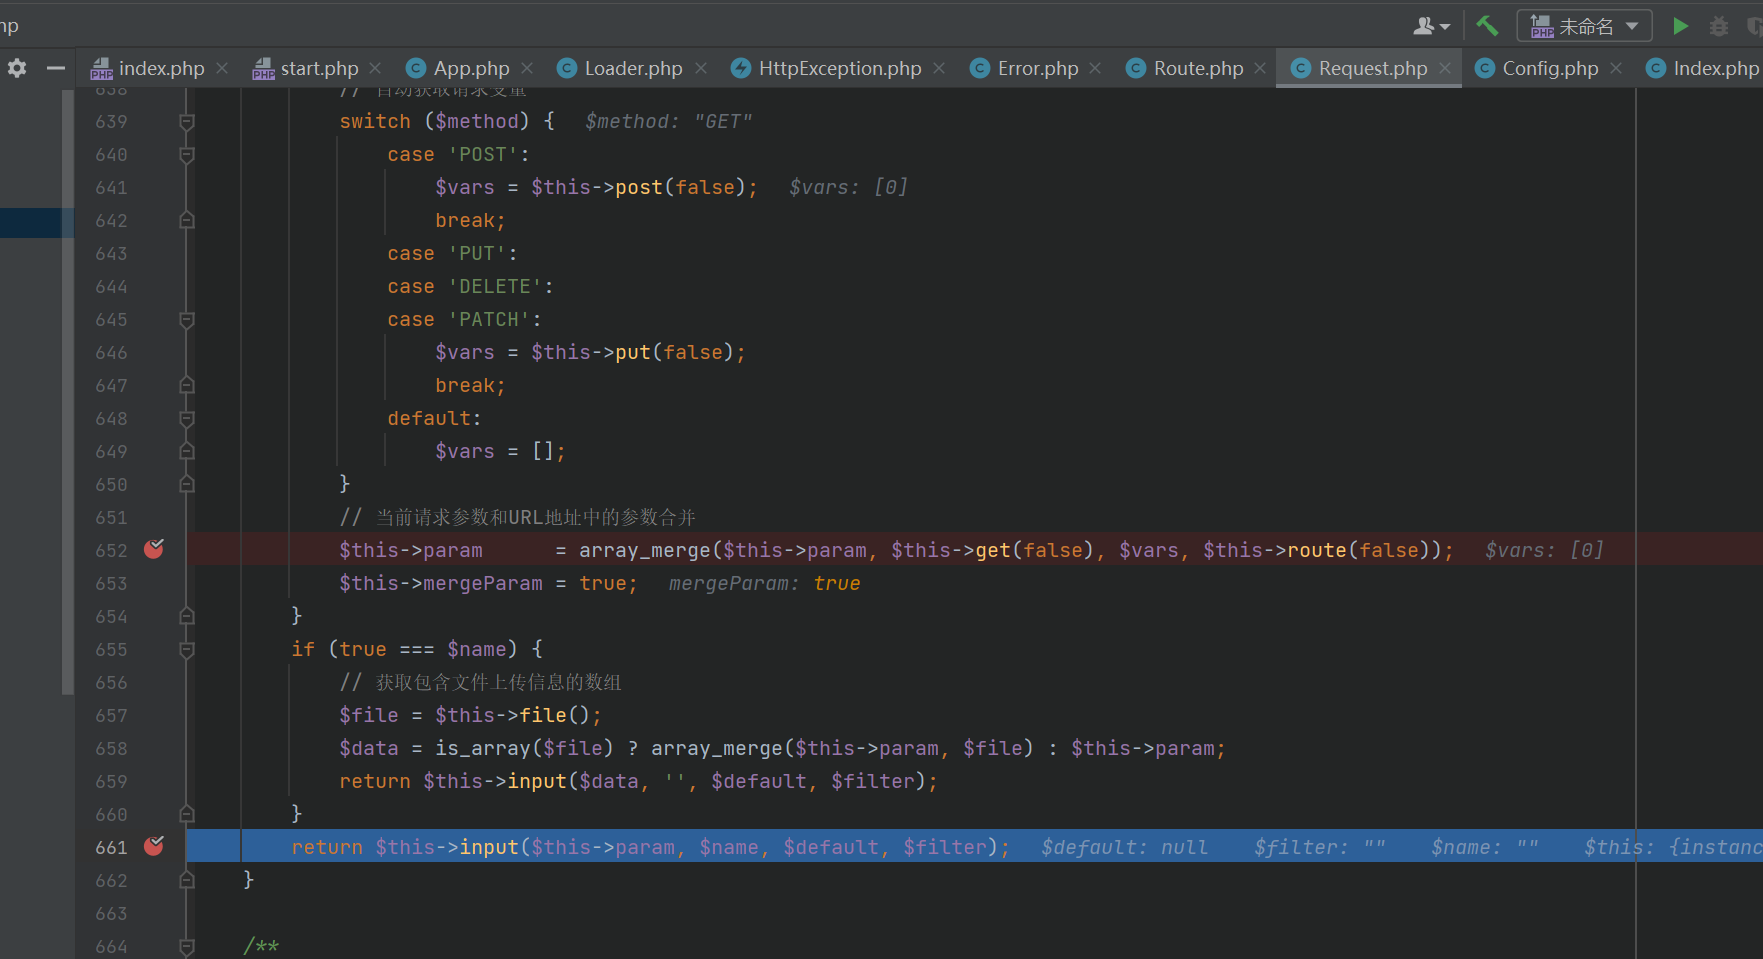The height and width of the screenshot is (959, 1763).
Task: Click the switch keyword on line 639
Action: (375, 121)
